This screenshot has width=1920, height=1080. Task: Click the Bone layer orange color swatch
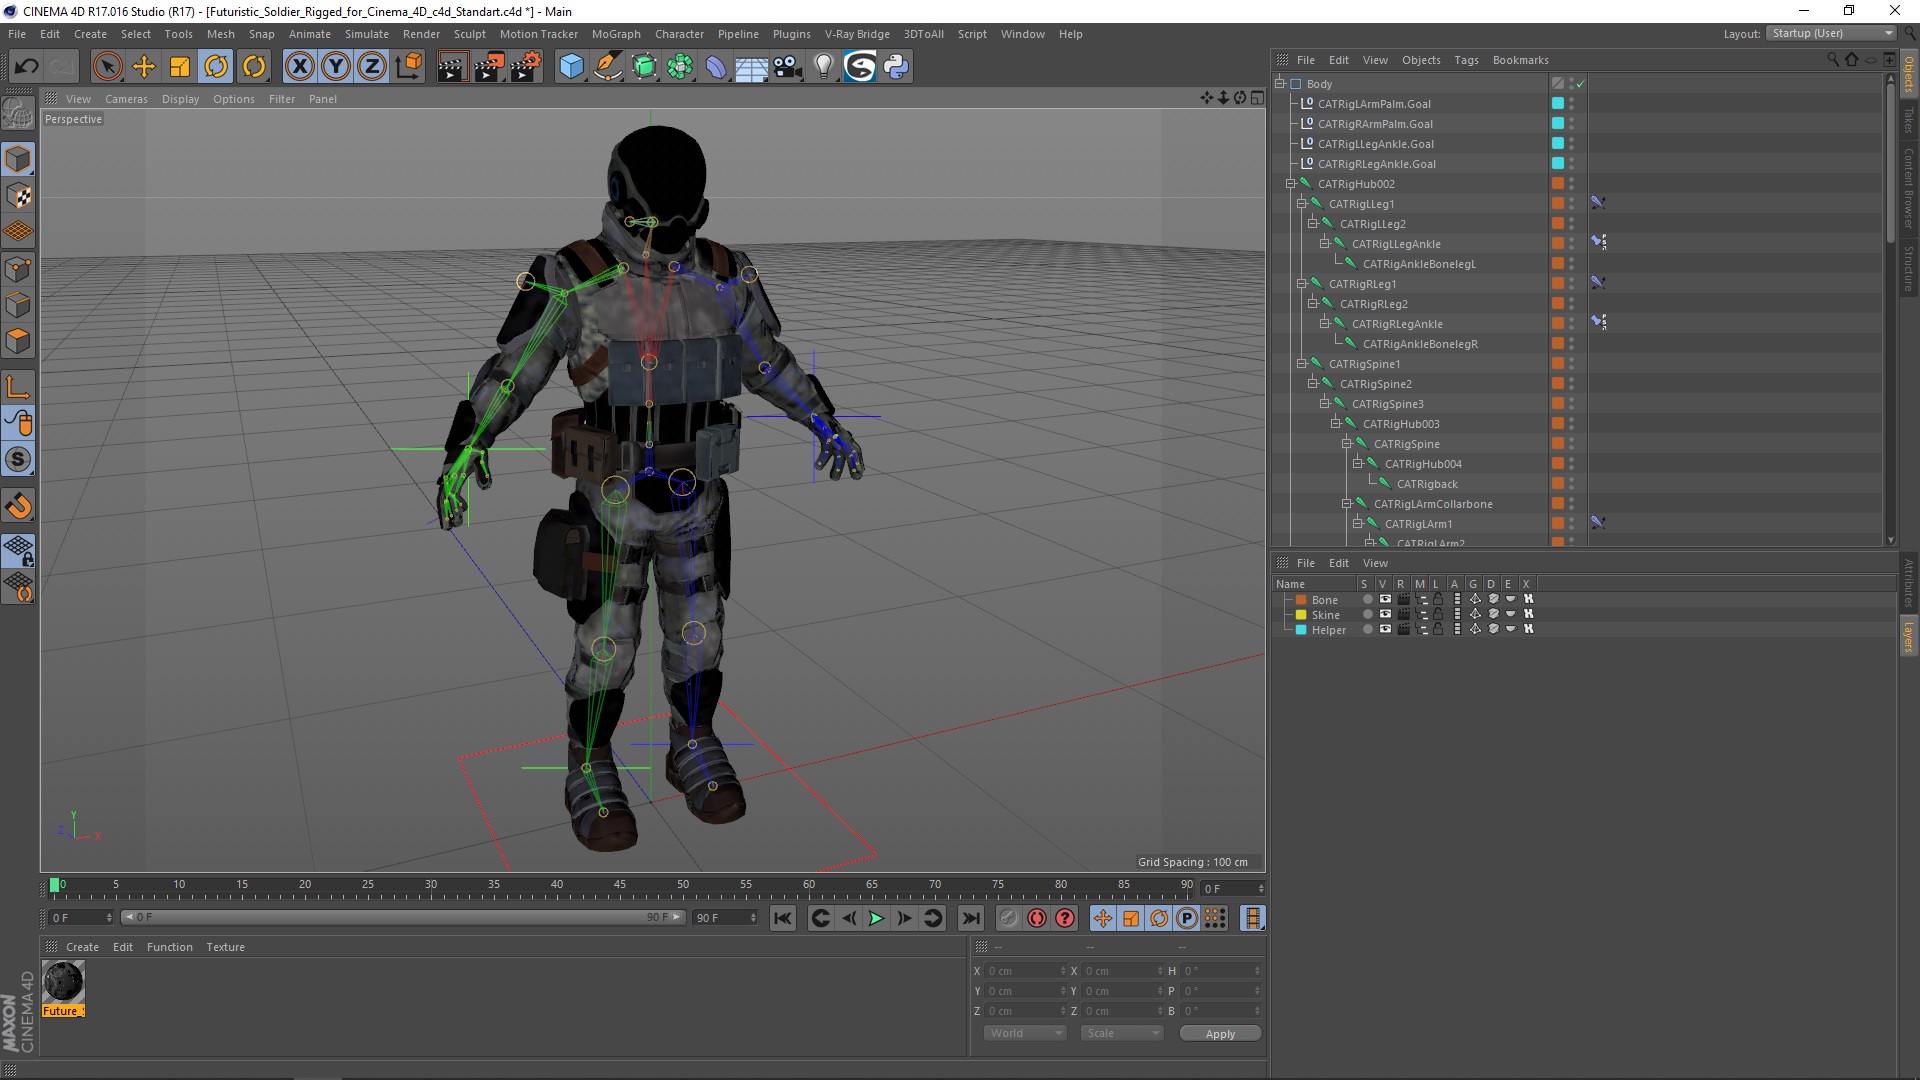pos(1301,600)
